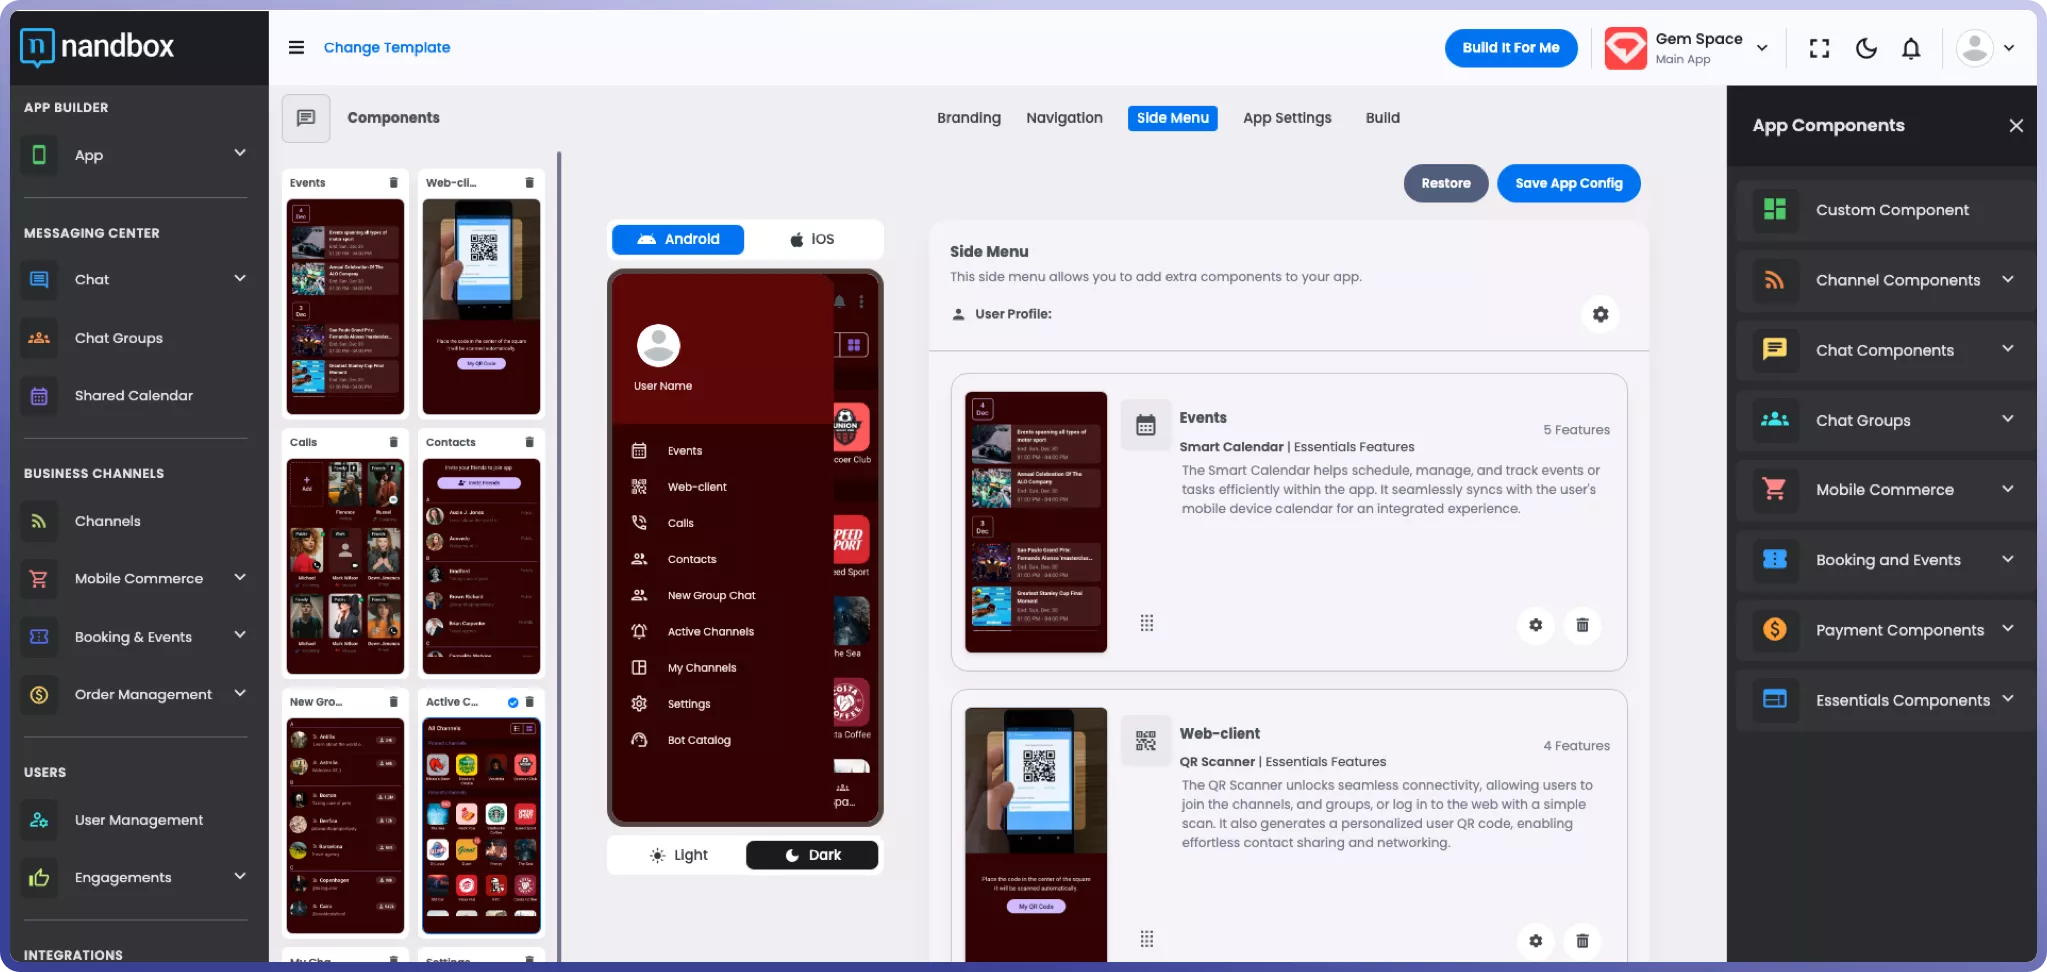Expand Mobile Commerce in left sidebar
Image resolution: width=2047 pixels, height=972 pixels.
(240, 577)
